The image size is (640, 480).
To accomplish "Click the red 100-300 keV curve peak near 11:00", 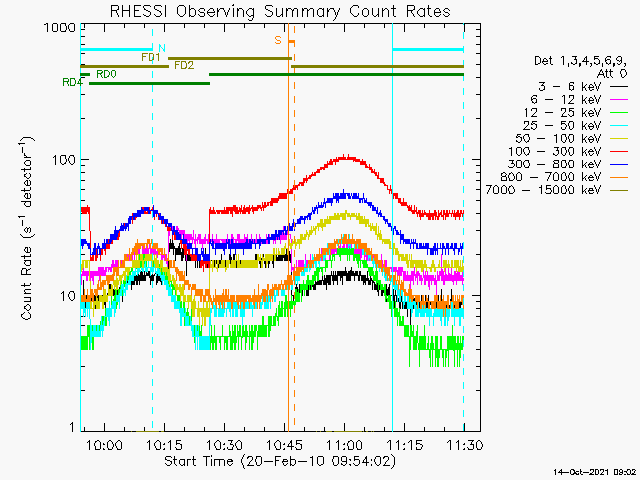I will [346, 158].
